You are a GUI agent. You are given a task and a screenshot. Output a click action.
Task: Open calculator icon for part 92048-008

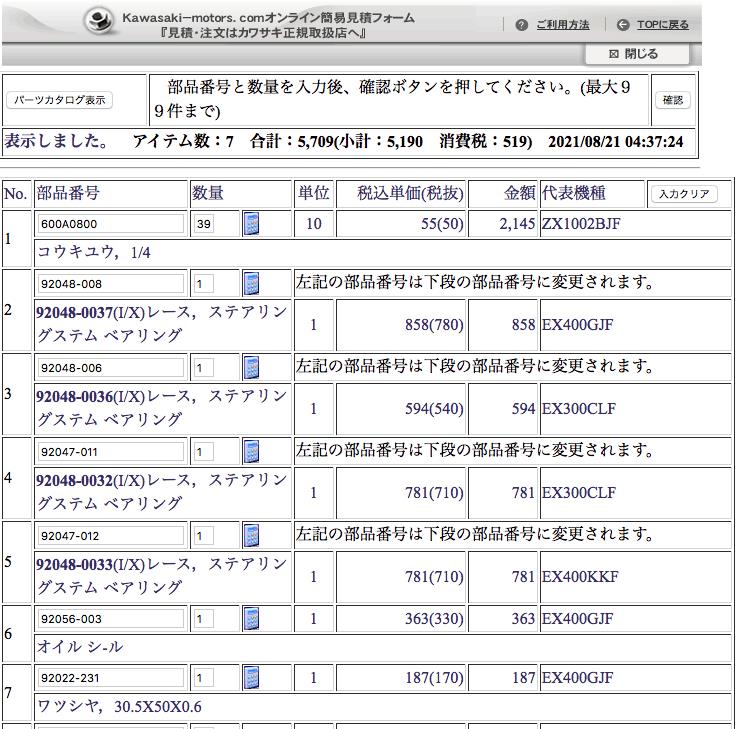251,283
